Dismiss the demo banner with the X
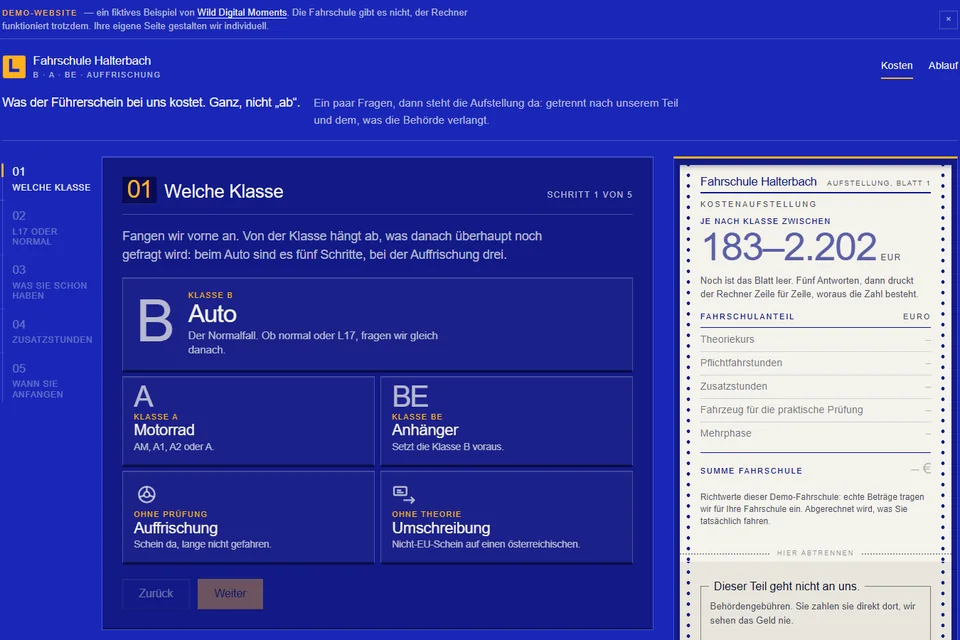Screen dimensions: 960x640 (948, 20)
